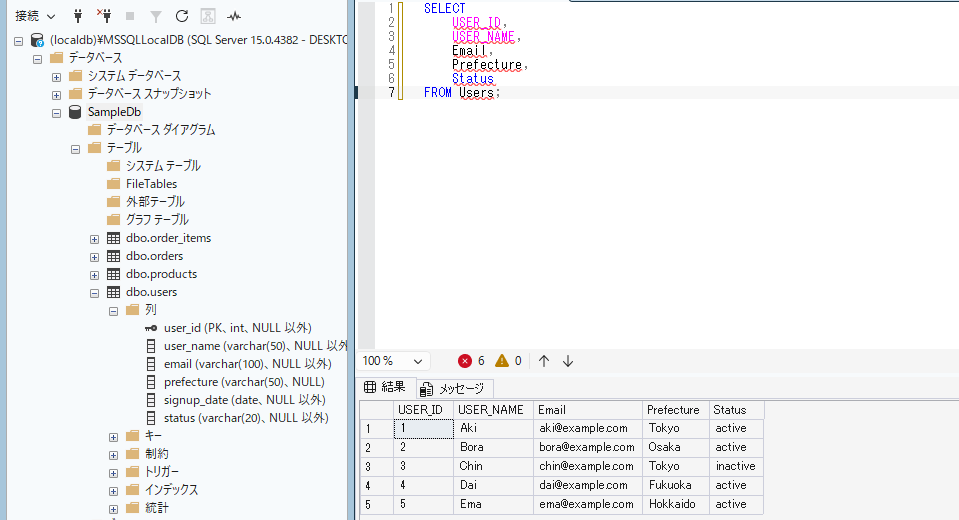Select the dbo.products table
959x520 pixels.
click(161, 274)
